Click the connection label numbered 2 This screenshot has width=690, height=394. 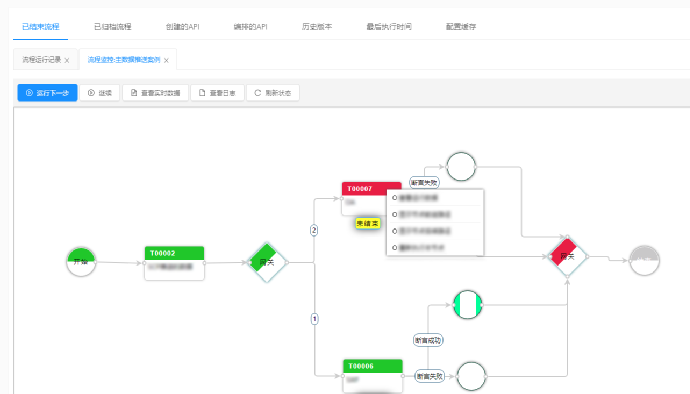pyautogui.click(x=314, y=230)
